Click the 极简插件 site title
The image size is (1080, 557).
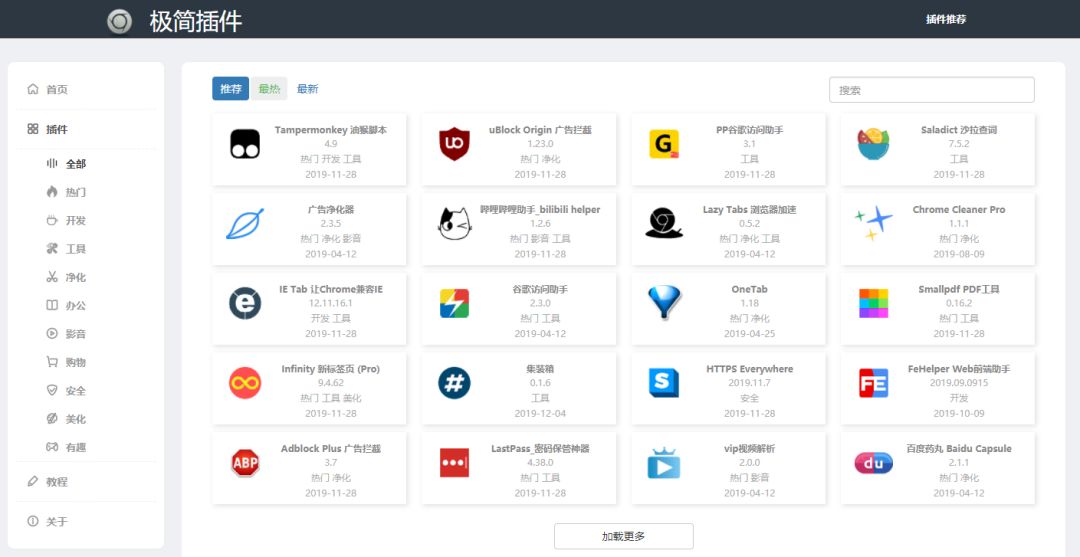(196, 21)
